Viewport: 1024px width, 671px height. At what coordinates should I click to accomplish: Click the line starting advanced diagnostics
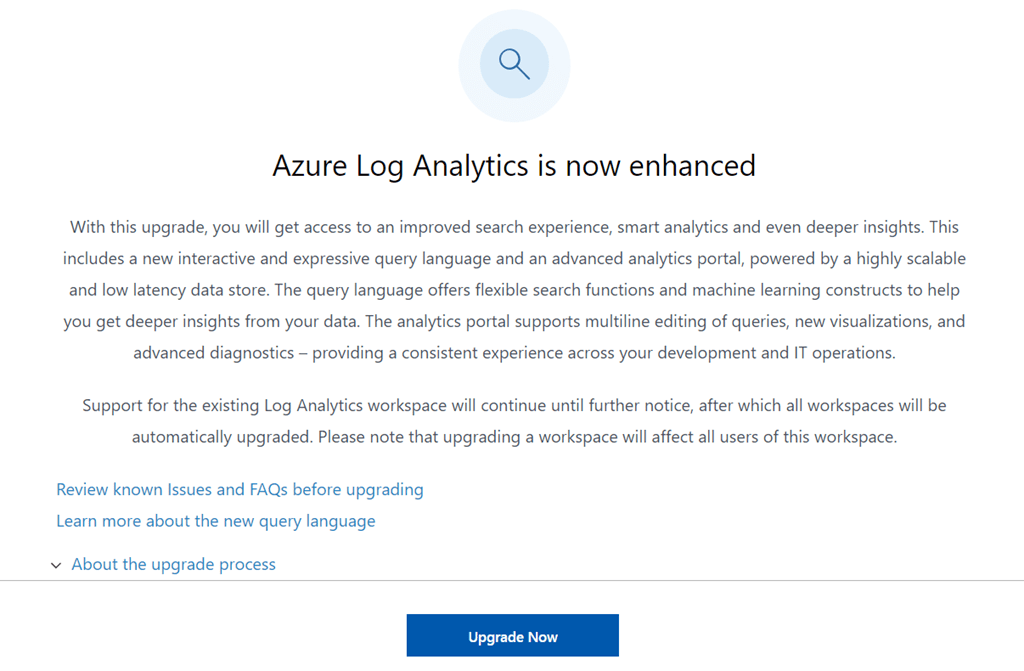point(514,353)
